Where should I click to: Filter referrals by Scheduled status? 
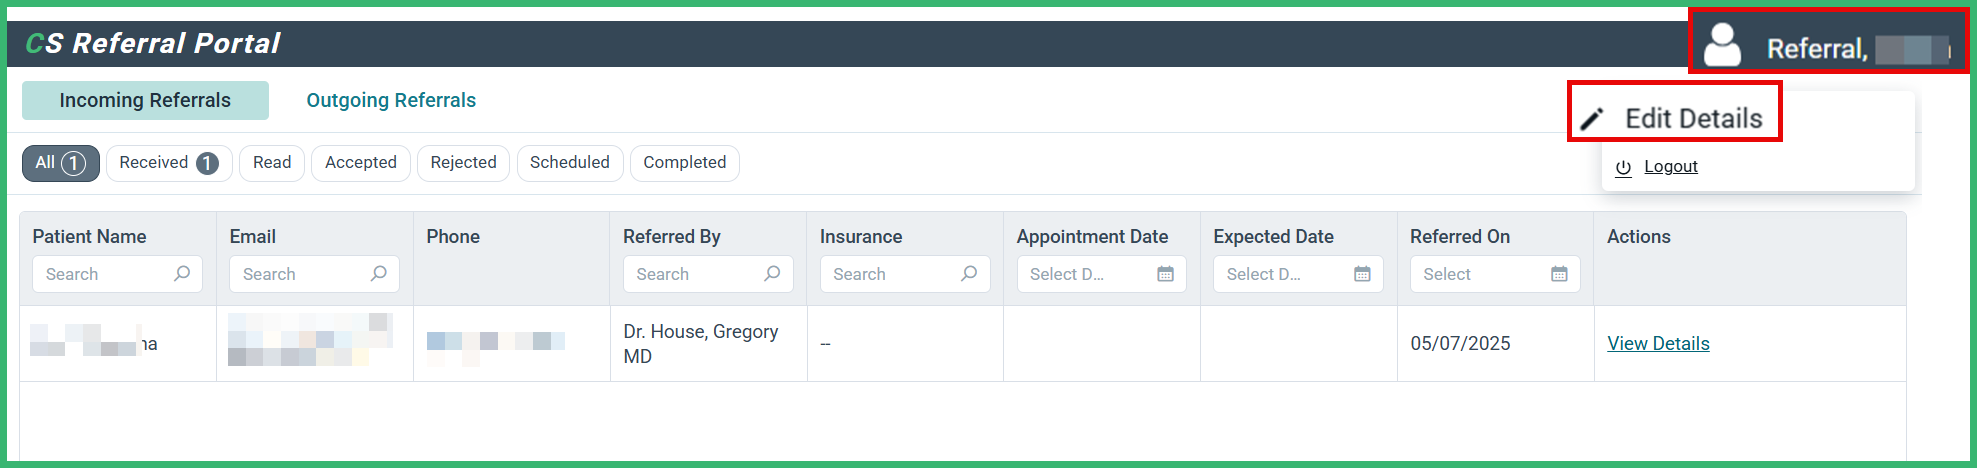click(569, 163)
